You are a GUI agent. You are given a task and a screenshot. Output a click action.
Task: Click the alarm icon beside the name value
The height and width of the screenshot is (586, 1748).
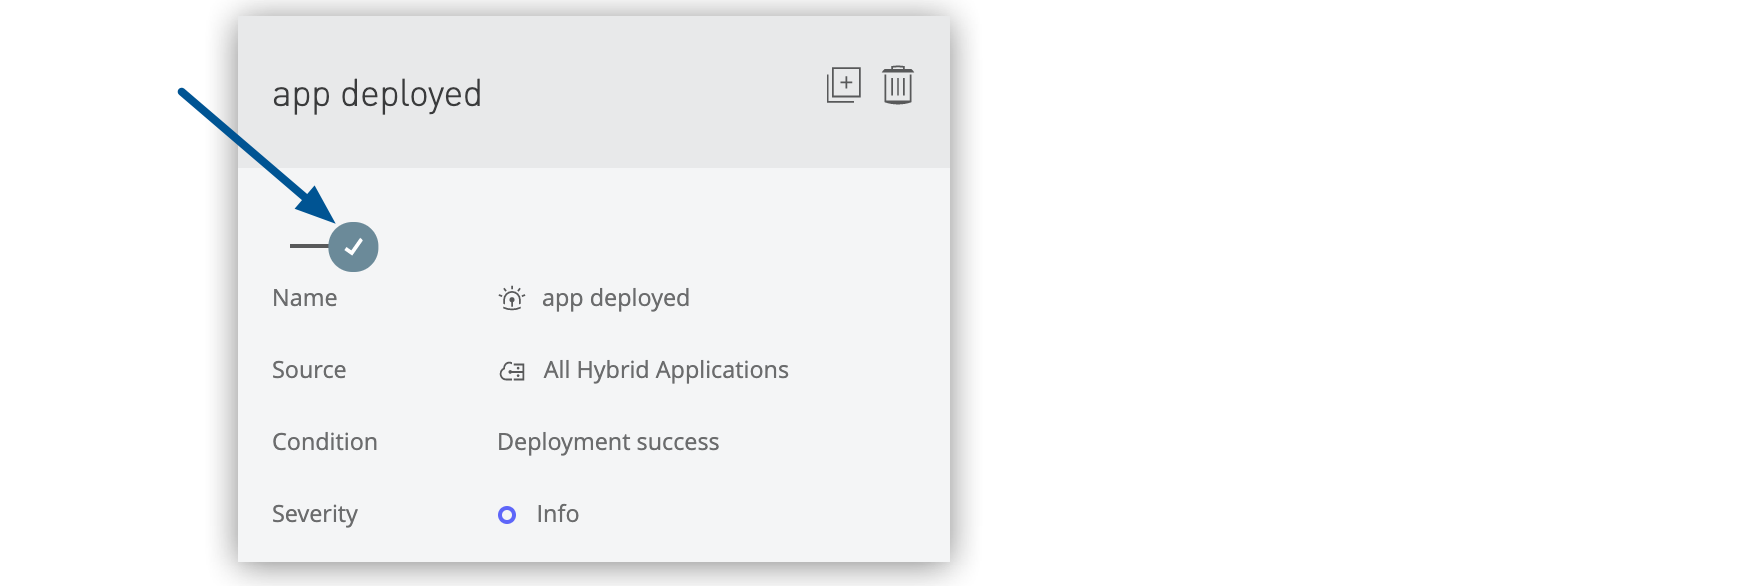coord(512,298)
